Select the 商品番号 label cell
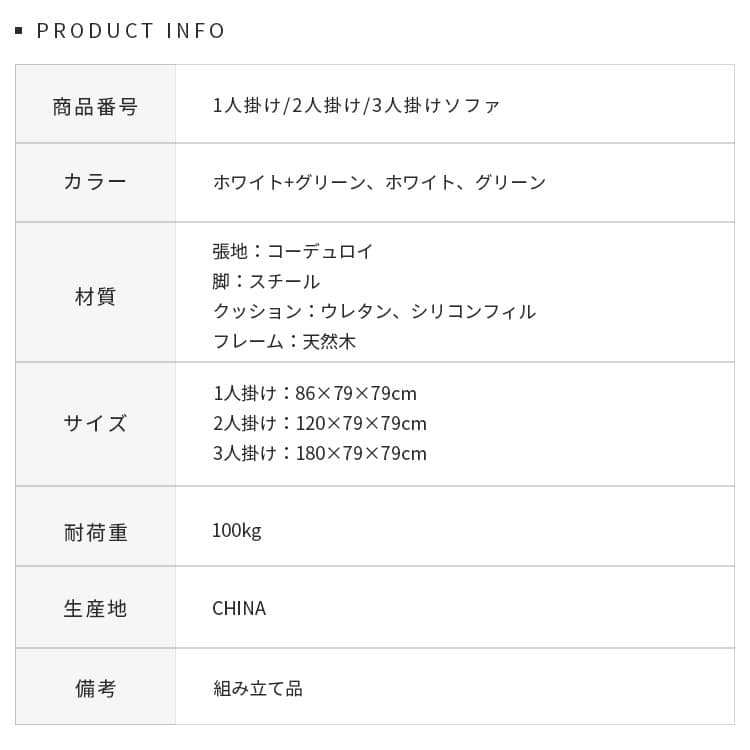 coord(95,105)
